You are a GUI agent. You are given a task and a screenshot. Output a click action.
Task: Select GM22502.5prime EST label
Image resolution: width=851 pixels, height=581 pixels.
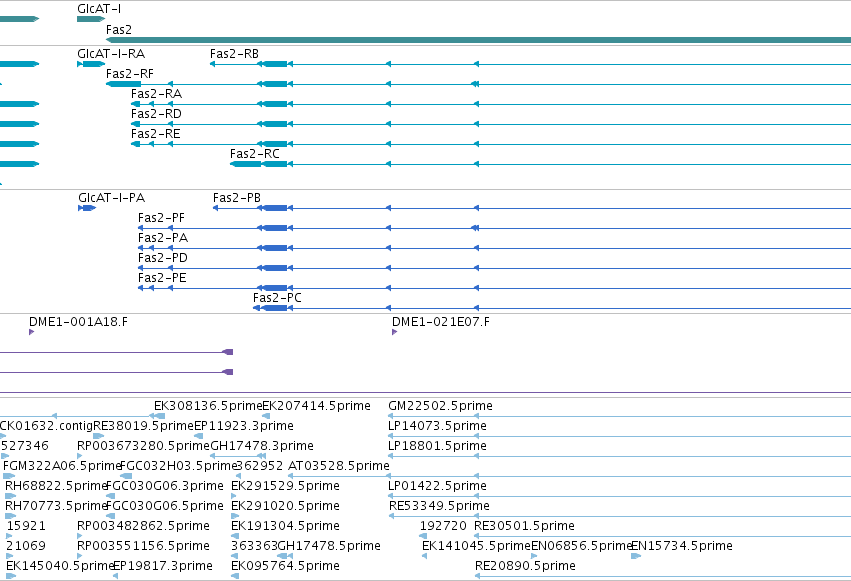[440, 406]
